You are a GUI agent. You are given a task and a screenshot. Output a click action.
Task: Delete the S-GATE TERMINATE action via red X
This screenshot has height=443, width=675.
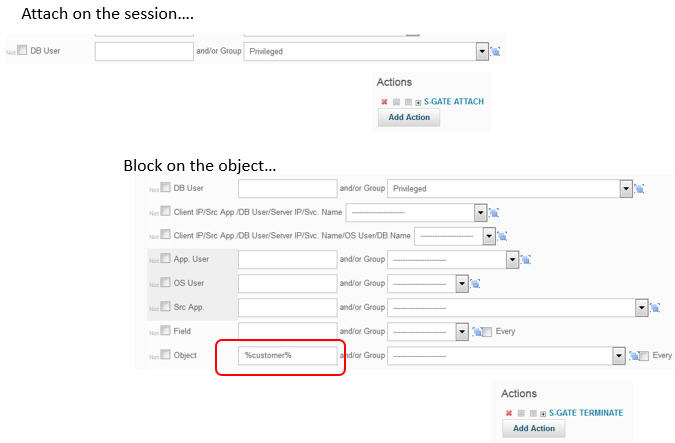coord(509,412)
